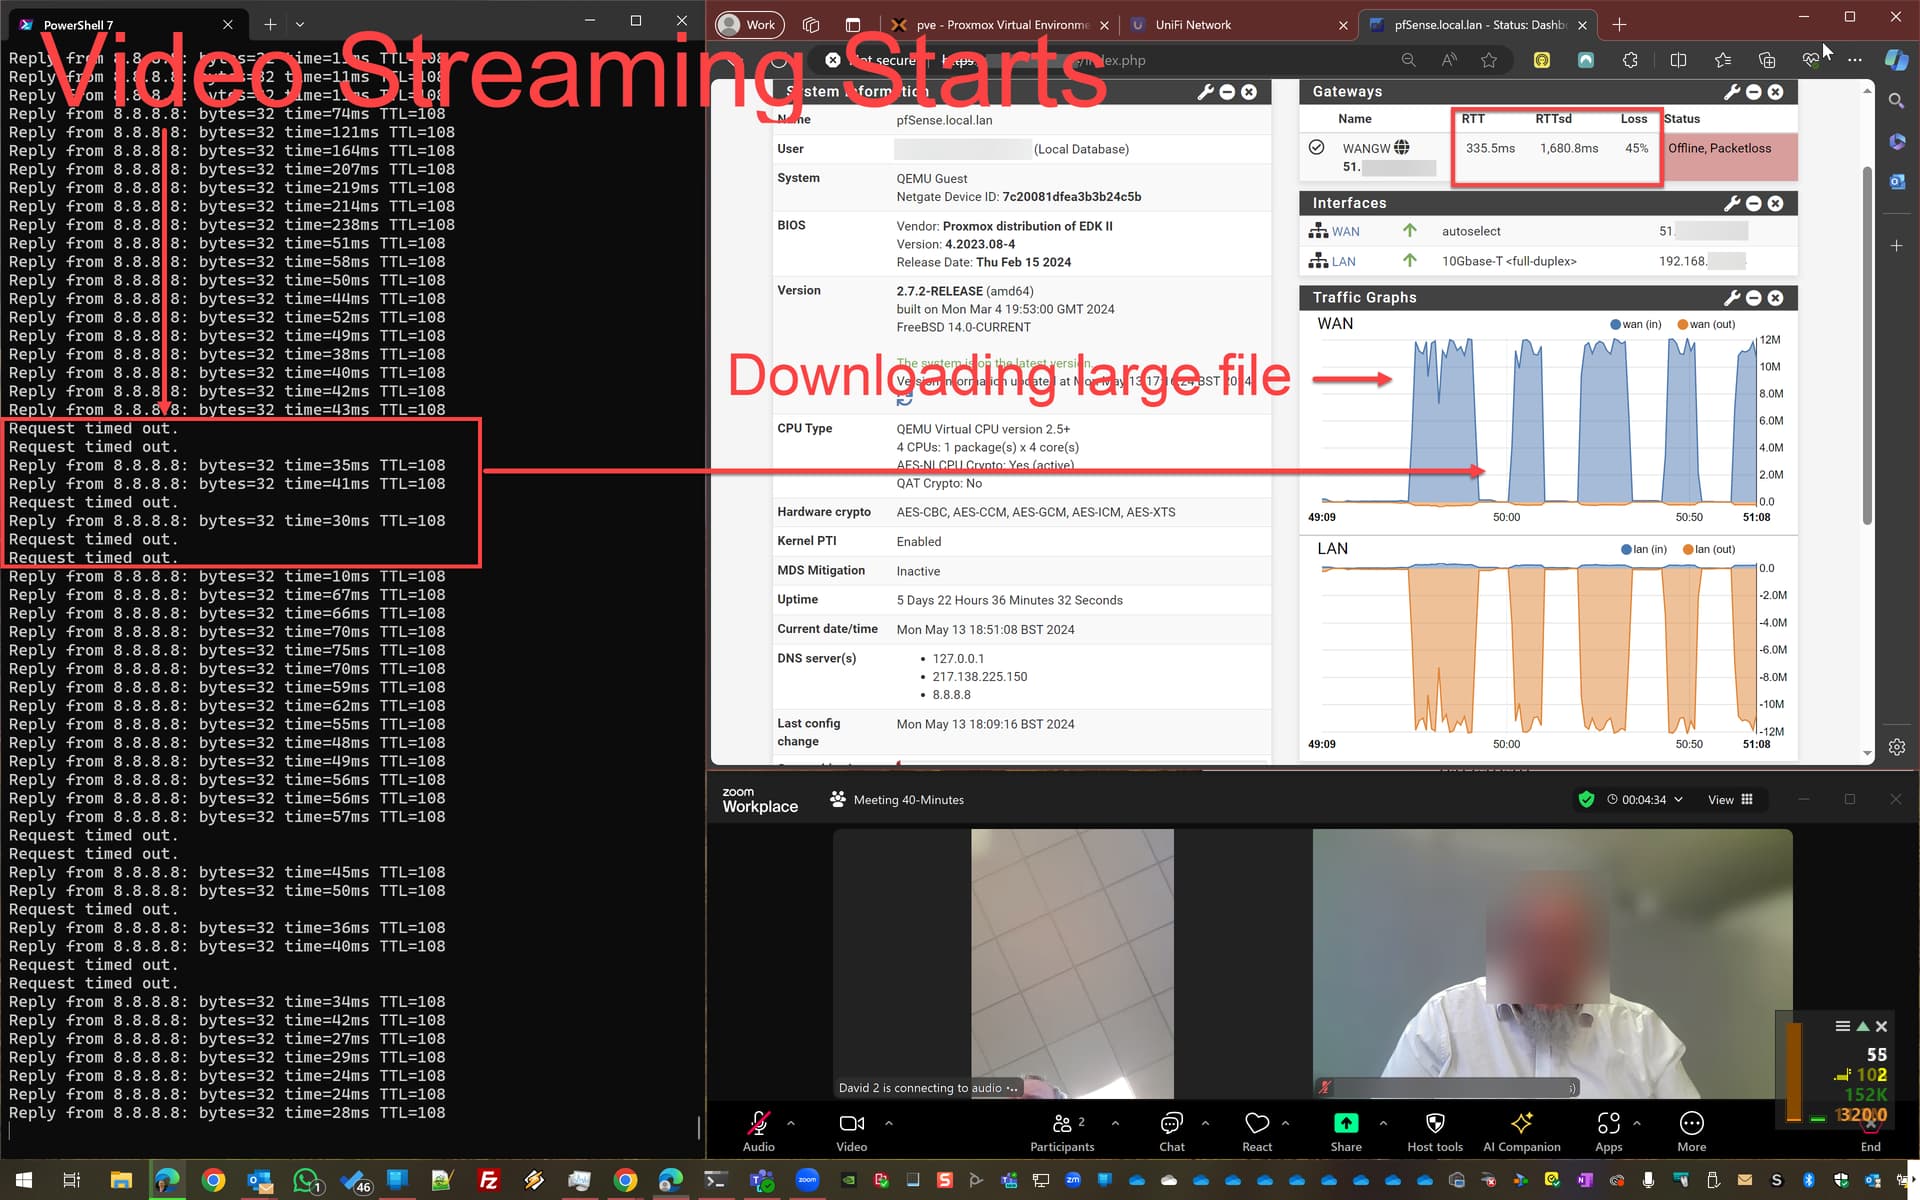Open AI Companion in Zoom
The width and height of the screenshot is (1920, 1200).
click(1521, 1124)
